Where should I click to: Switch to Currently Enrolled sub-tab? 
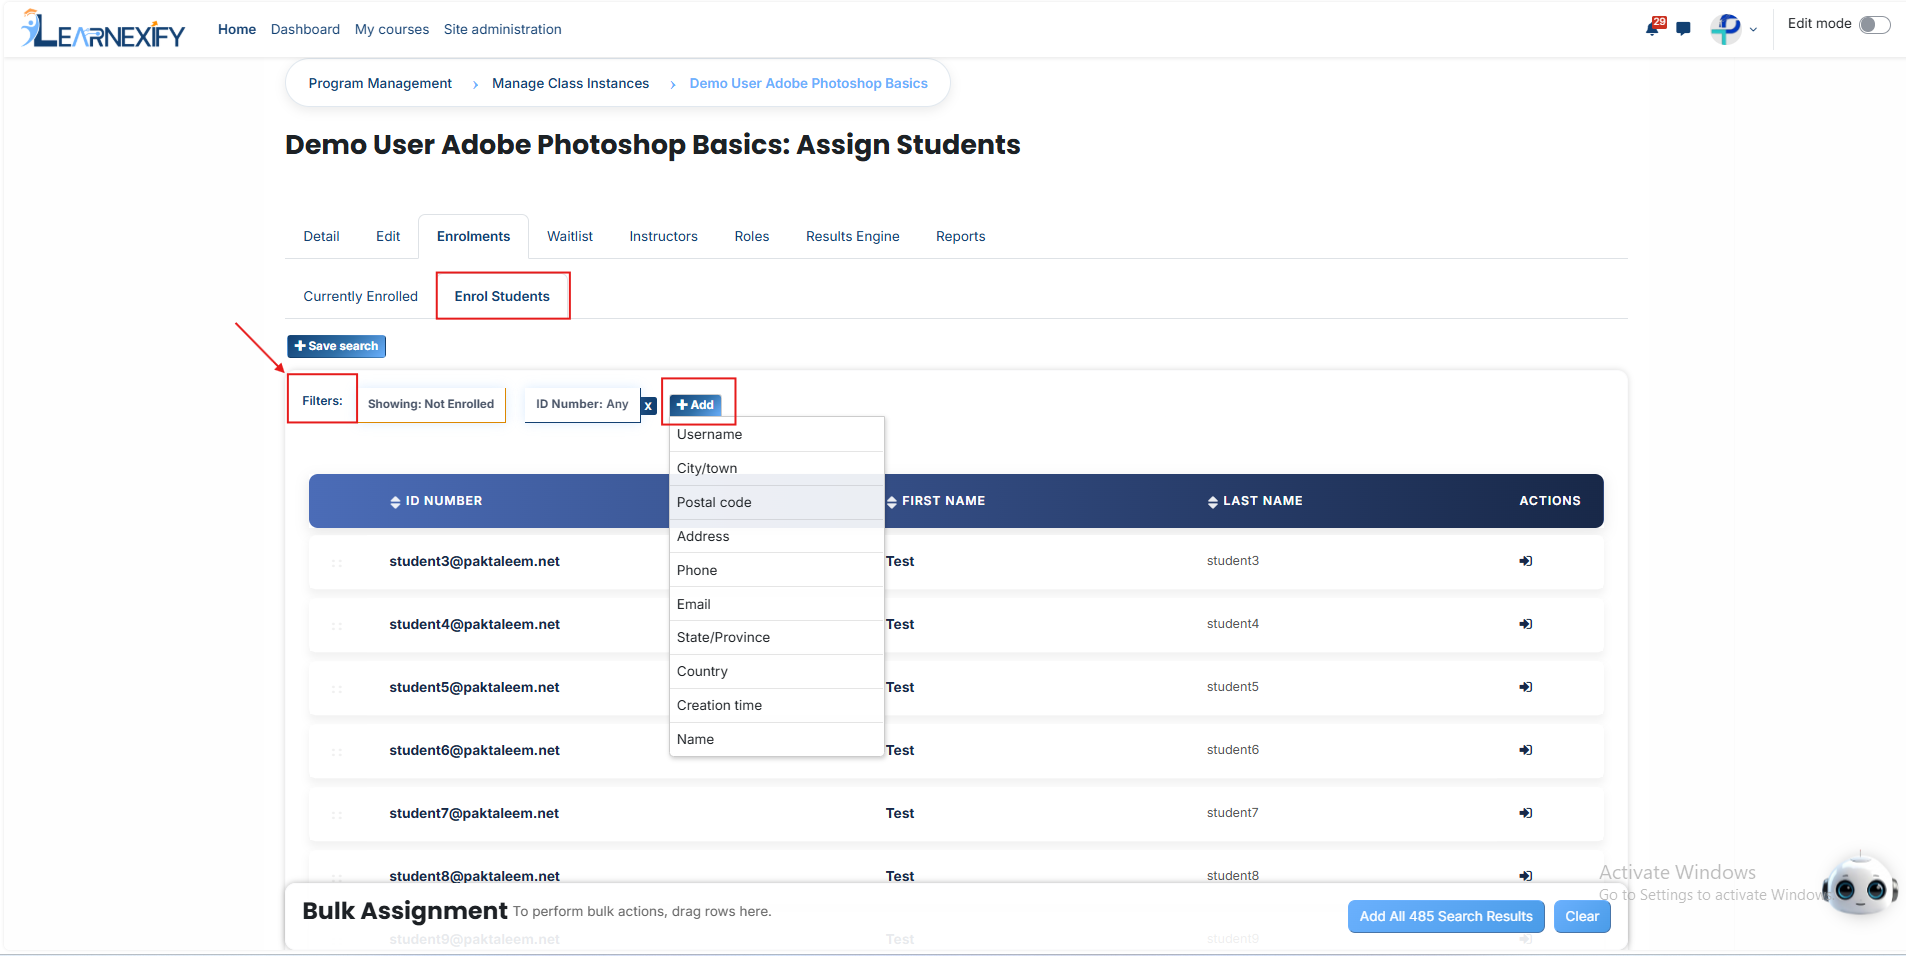(x=361, y=296)
